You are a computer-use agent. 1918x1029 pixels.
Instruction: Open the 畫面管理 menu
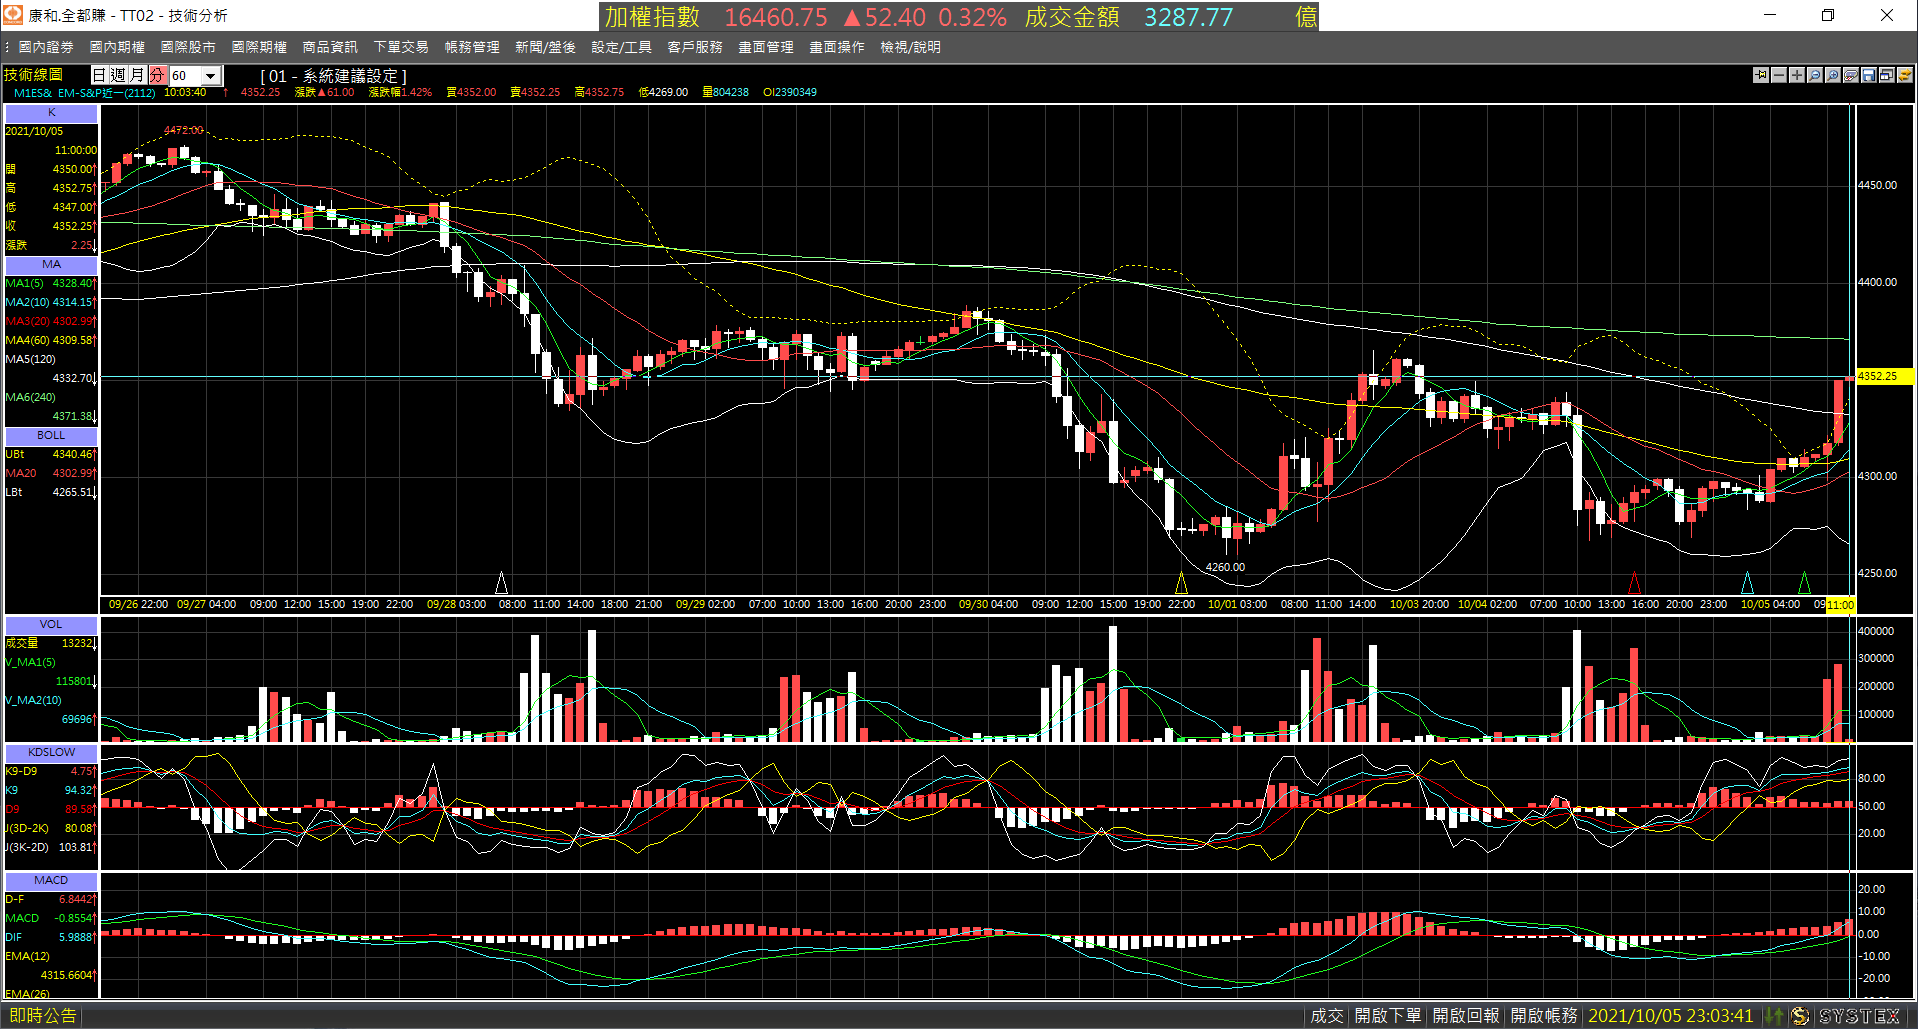pos(766,47)
